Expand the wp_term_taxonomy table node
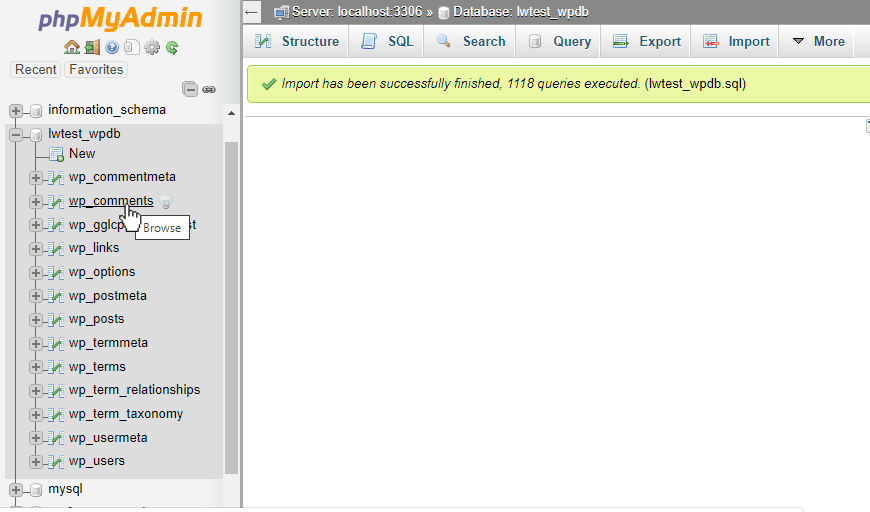 pos(36,415)
